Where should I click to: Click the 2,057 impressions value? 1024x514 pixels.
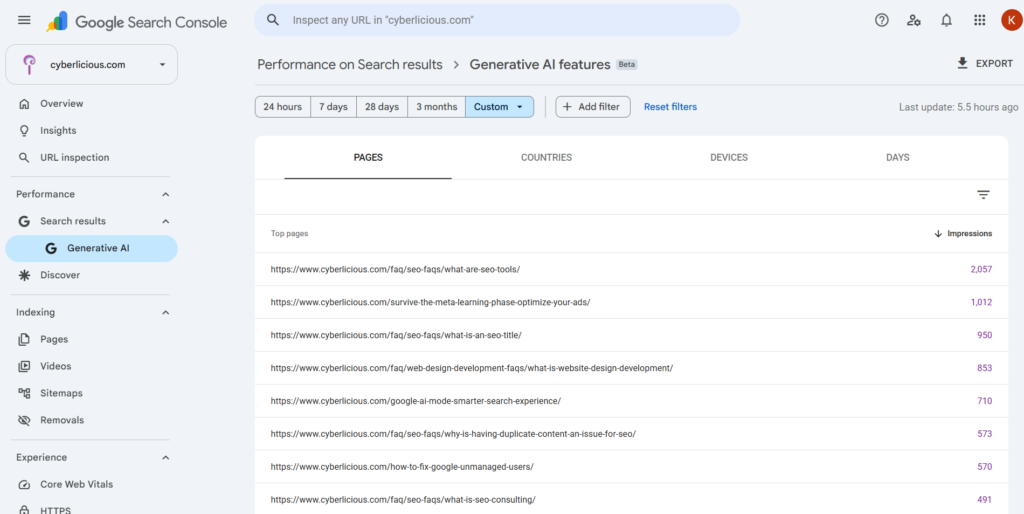point(981,269)
